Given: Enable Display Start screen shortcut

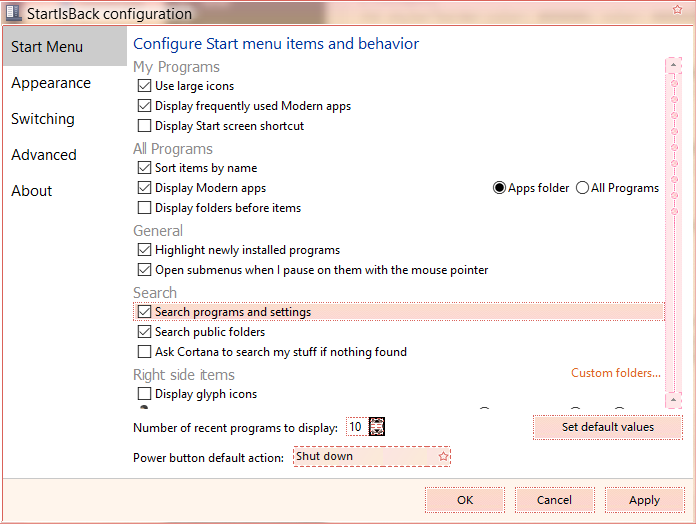Looking at the screenshot, I should pyautogui.click(x=145, y=126).
